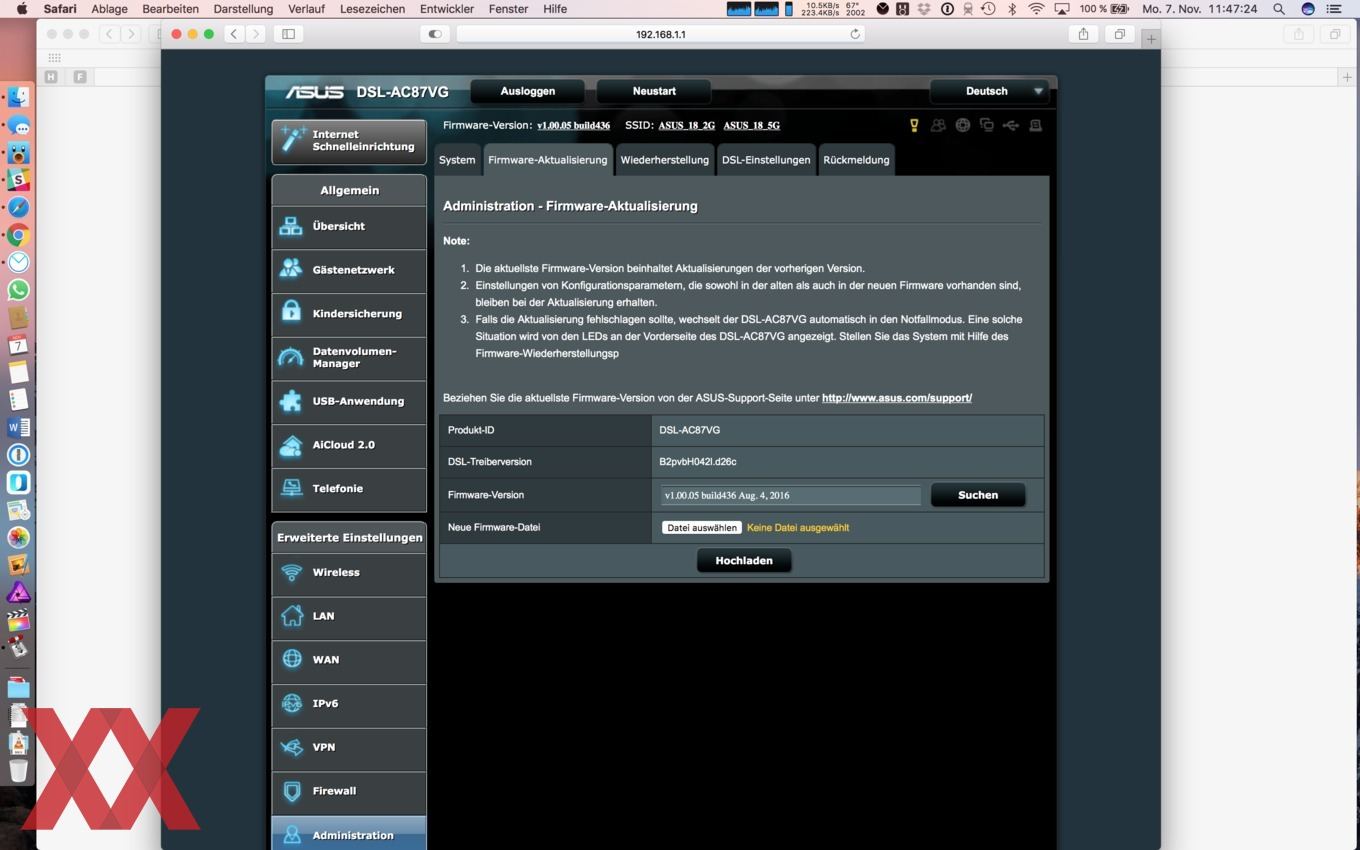
Task: Click DSL-Treiberversion value B2pvbH042l.d26c
Action: click(x=698, y=462)
